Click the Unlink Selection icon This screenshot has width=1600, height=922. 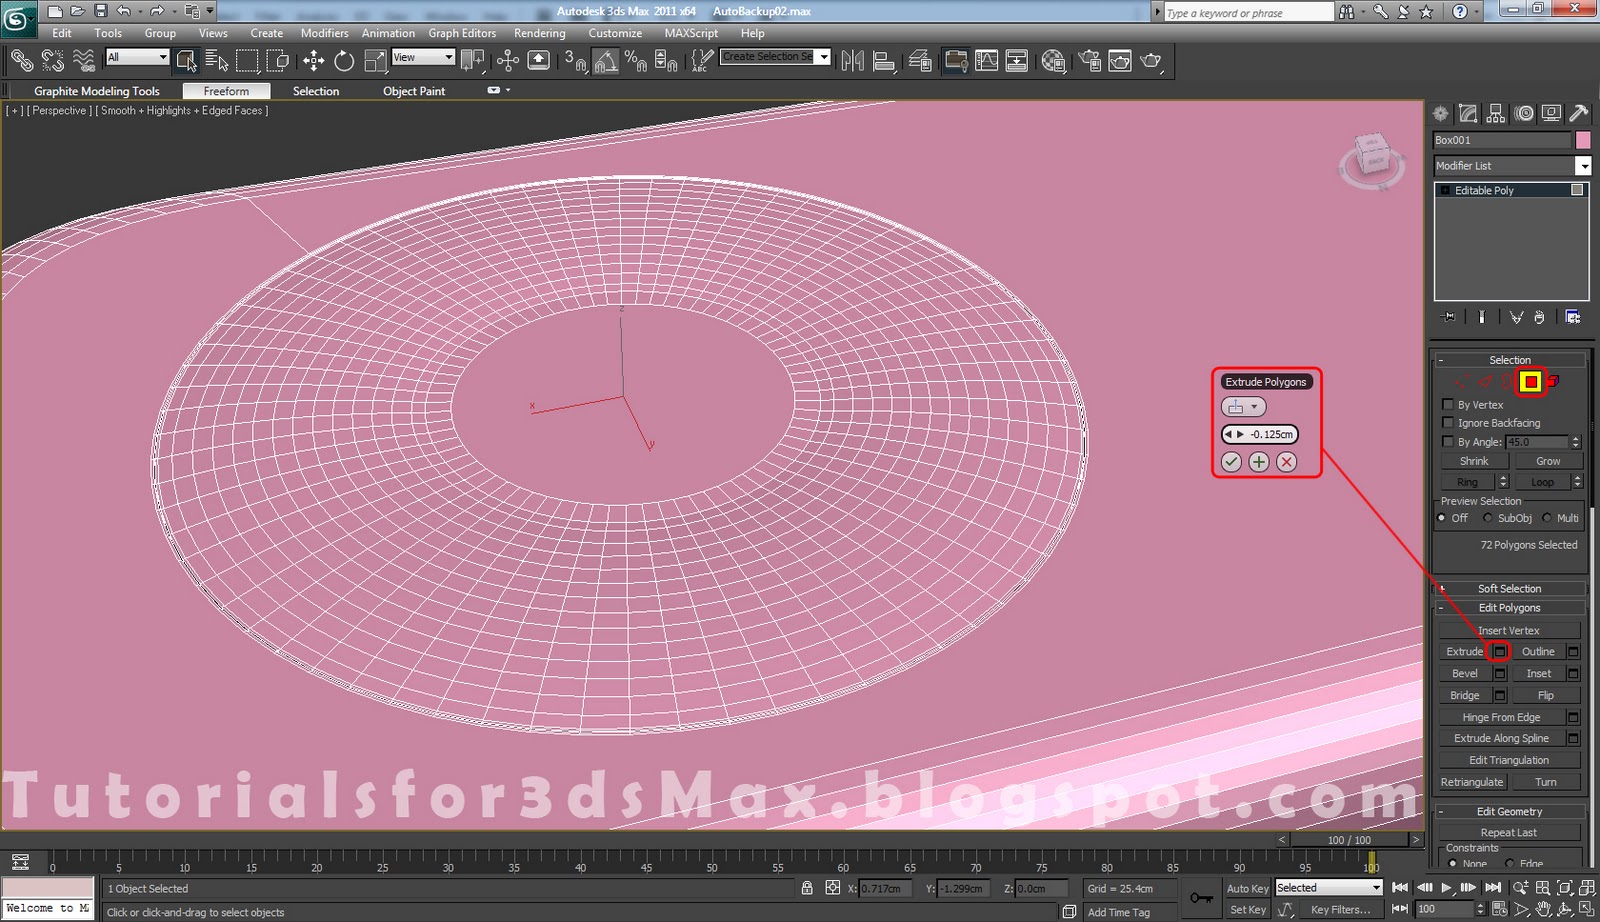52,61
